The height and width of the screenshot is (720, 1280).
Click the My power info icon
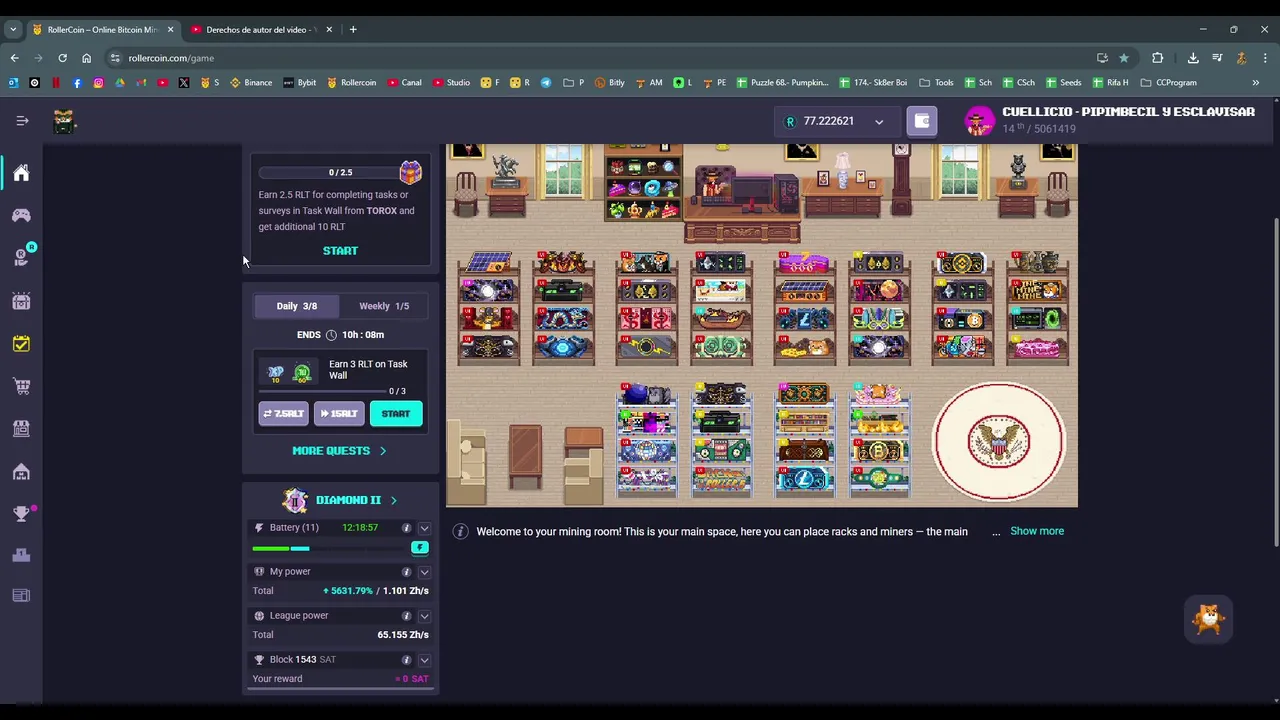pos(406,572)
